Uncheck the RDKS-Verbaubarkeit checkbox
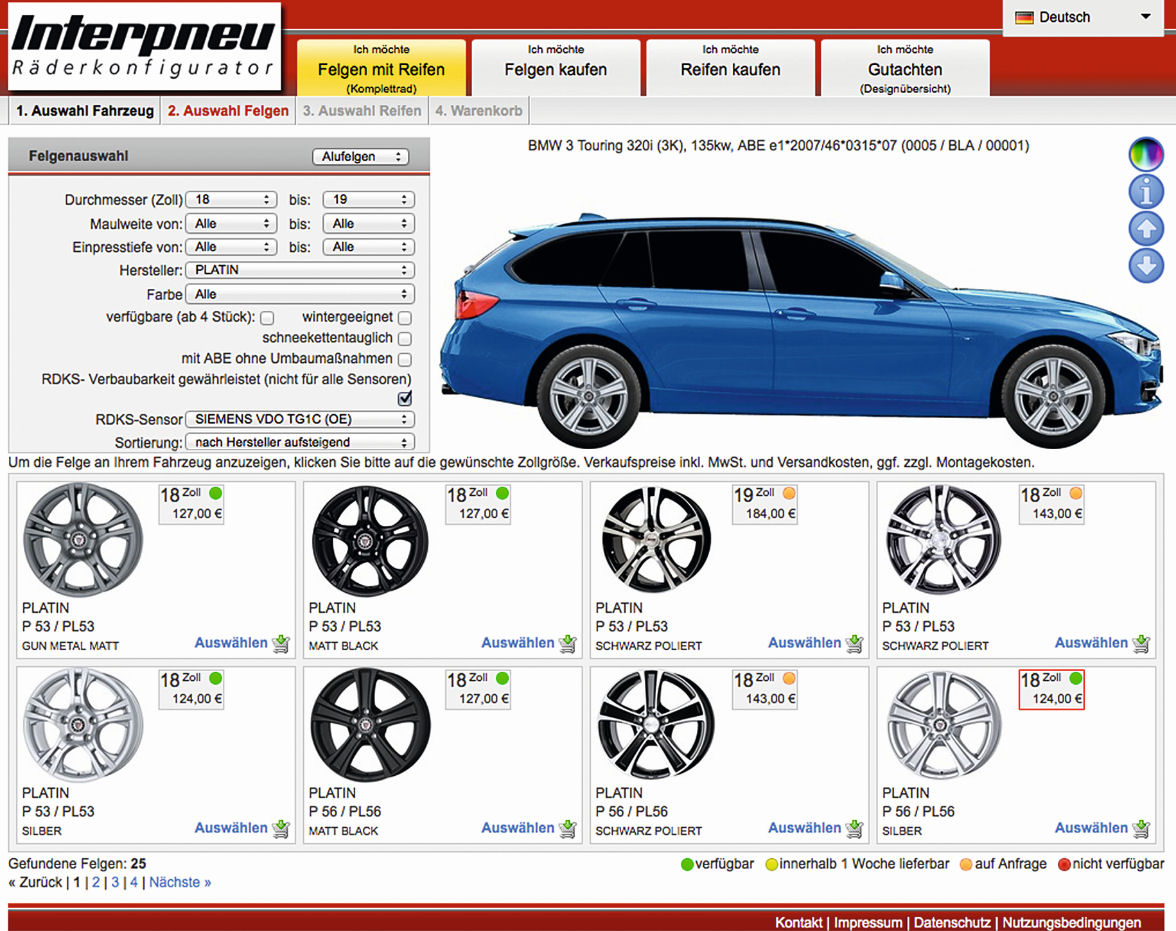This screenshot has height=931, width=1176. pyautogui.click(x=405, y=398)
